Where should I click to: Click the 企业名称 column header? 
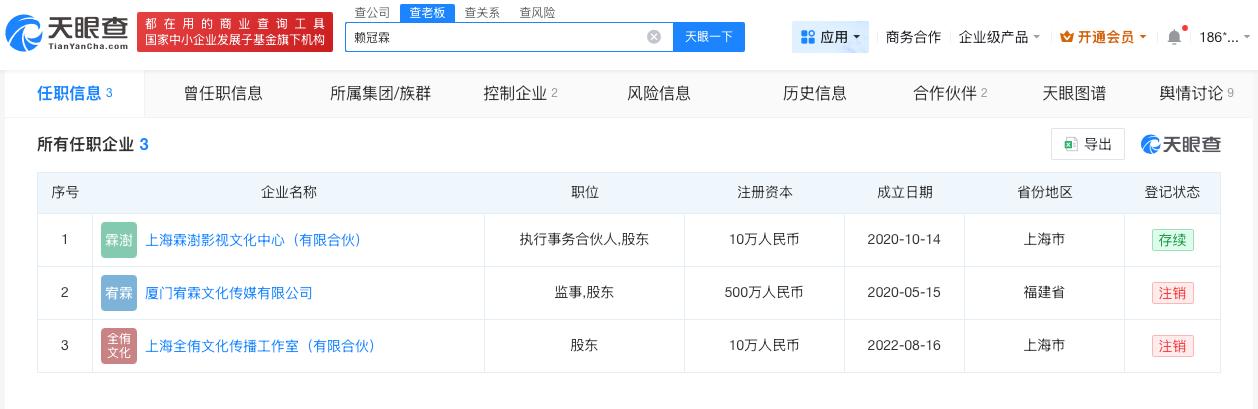tap(289, 192)
